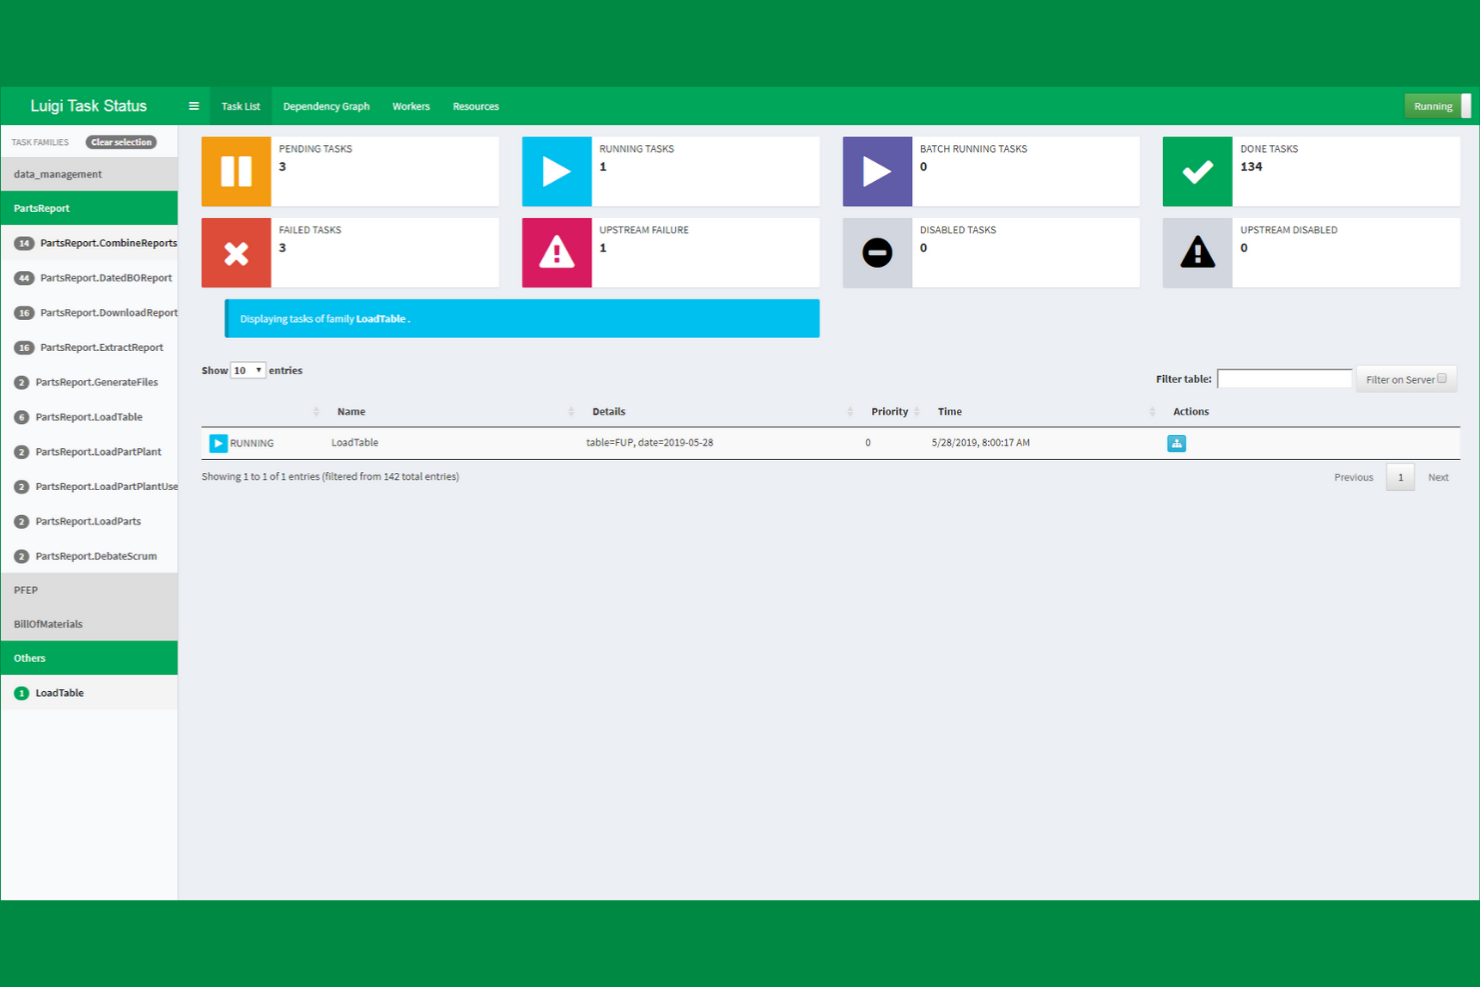This screenshot has width=1480, height=987.
Task: Open the dependency graph action icon for LoadTable
Action: [x=1176, y=442]
